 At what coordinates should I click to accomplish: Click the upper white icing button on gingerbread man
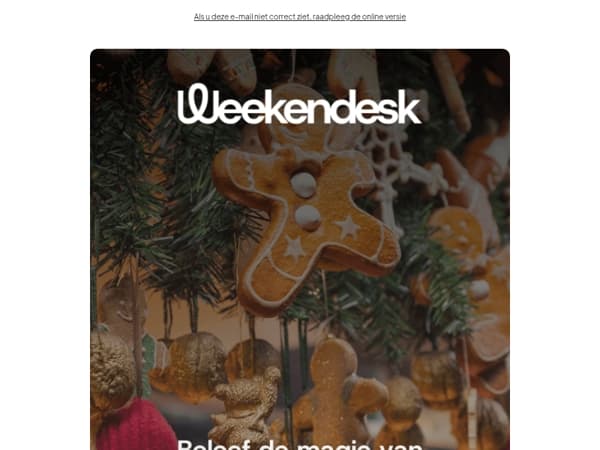coord(303,185)
